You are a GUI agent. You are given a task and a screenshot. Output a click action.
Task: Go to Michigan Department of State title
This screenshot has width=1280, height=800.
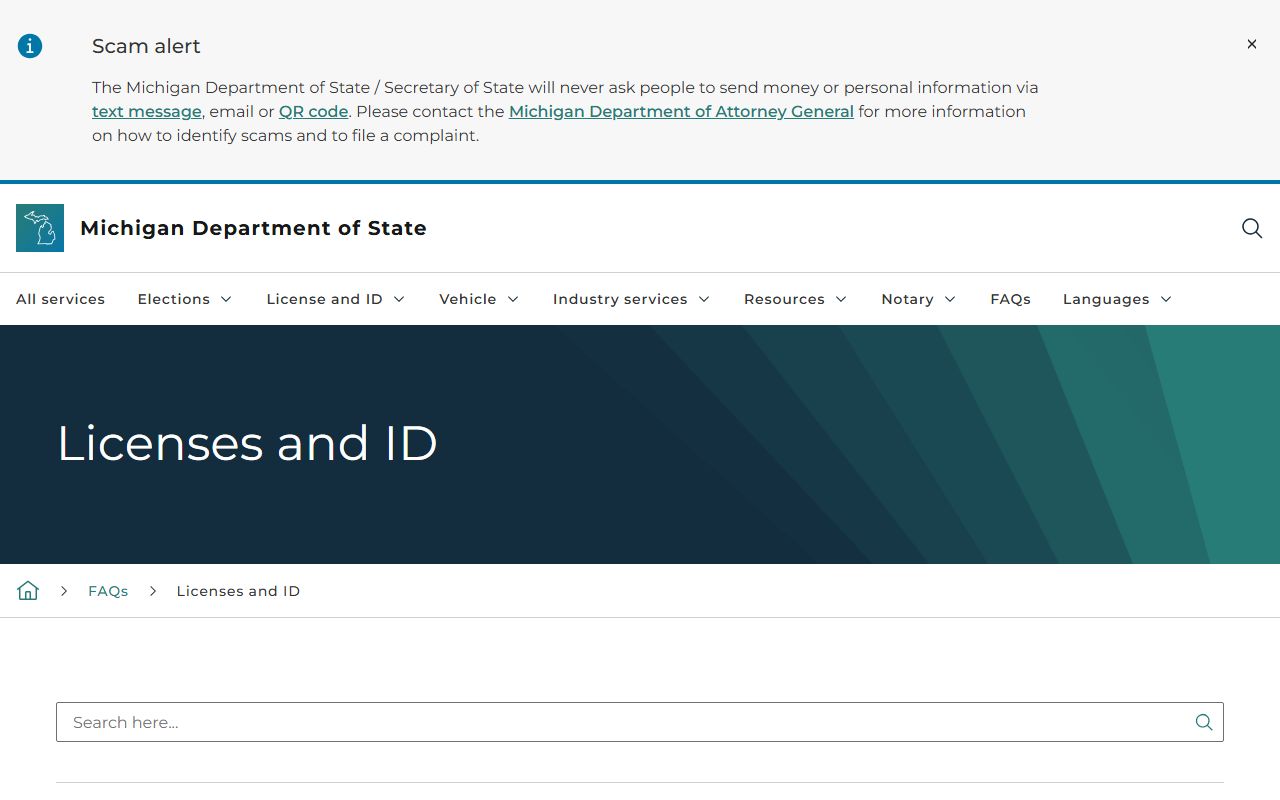coord(253,228)
